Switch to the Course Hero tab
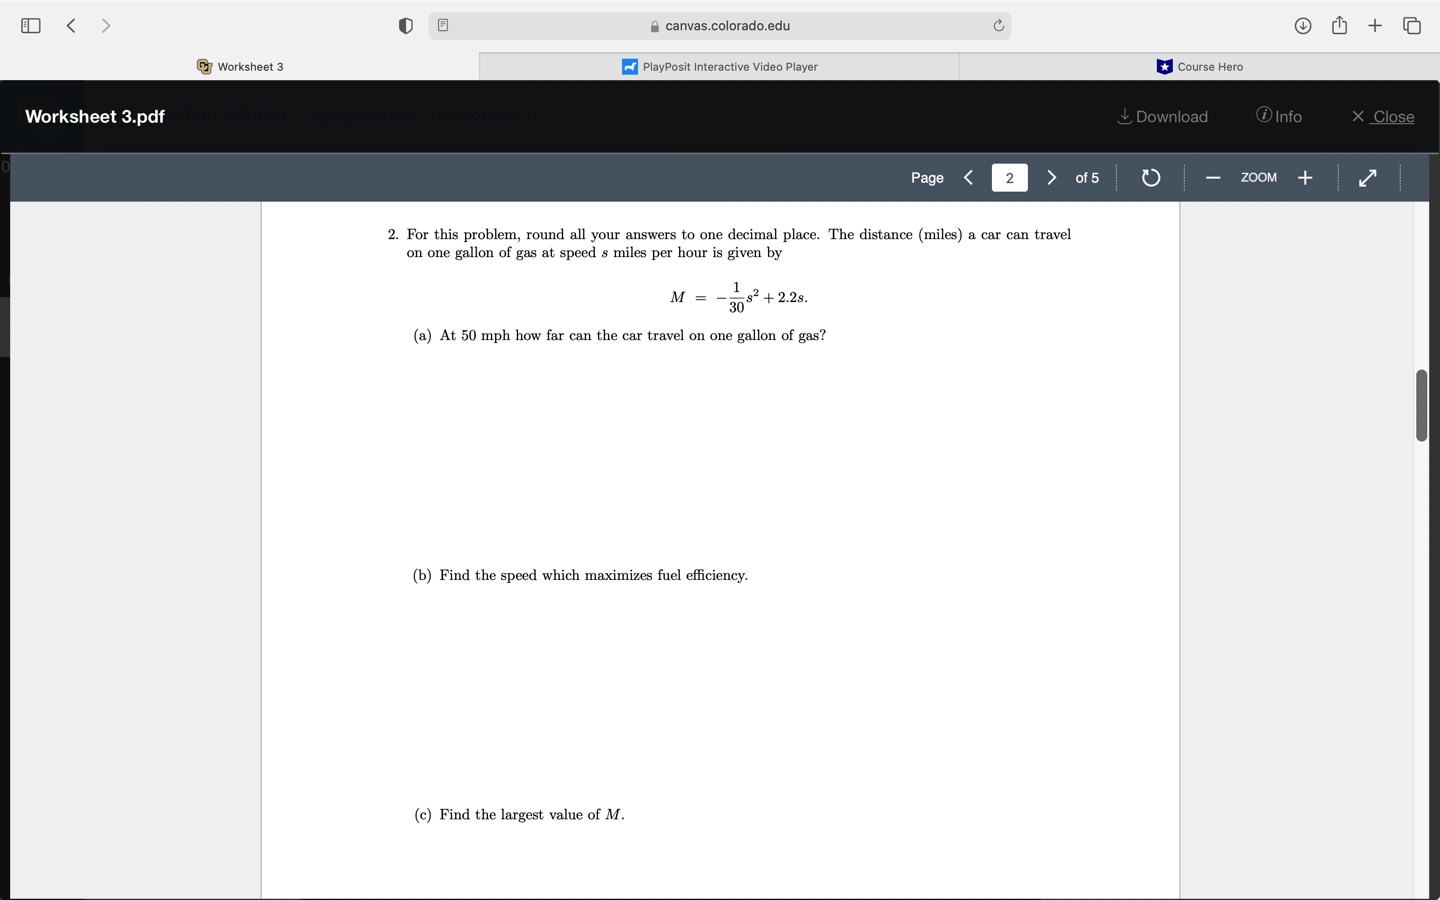1440x900 pixels. tap(1199, 66)
